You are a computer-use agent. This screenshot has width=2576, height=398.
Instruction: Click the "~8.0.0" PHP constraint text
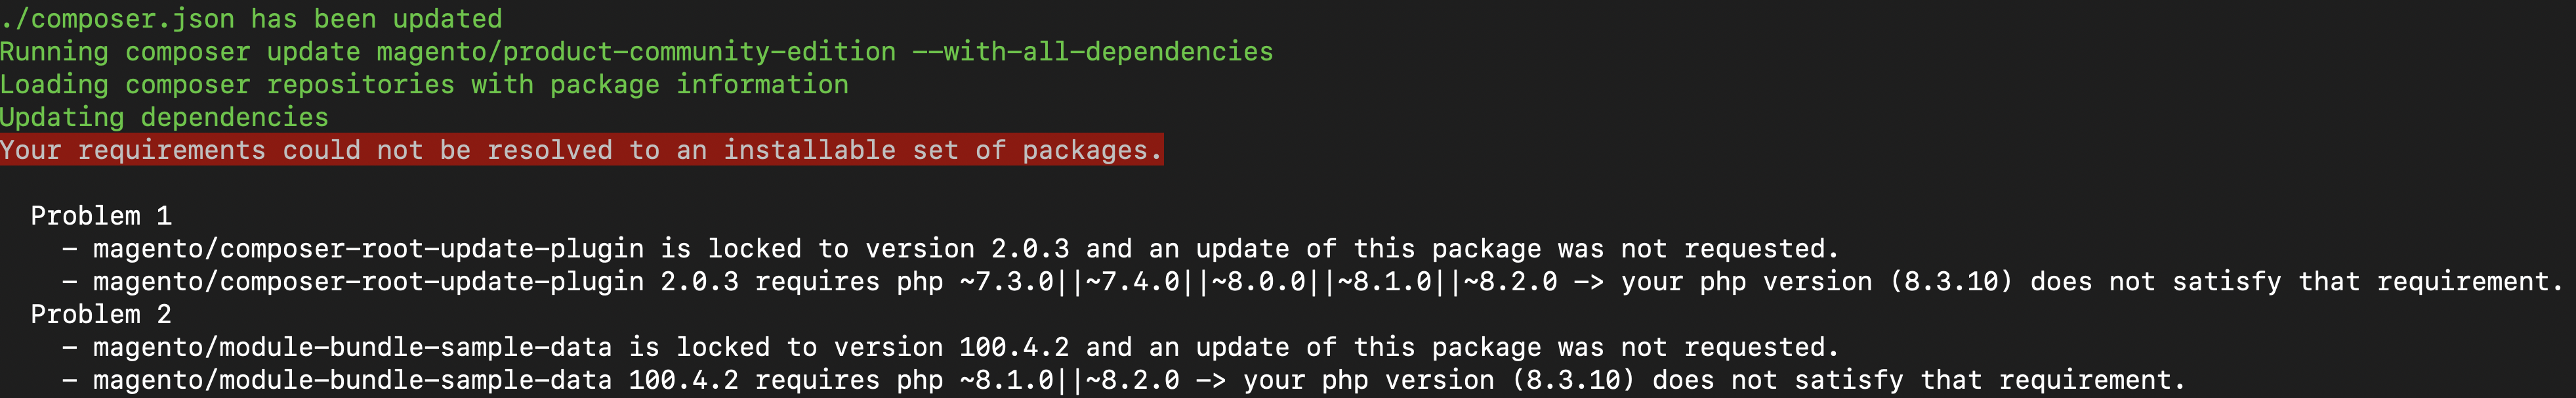coord(1258,282)
